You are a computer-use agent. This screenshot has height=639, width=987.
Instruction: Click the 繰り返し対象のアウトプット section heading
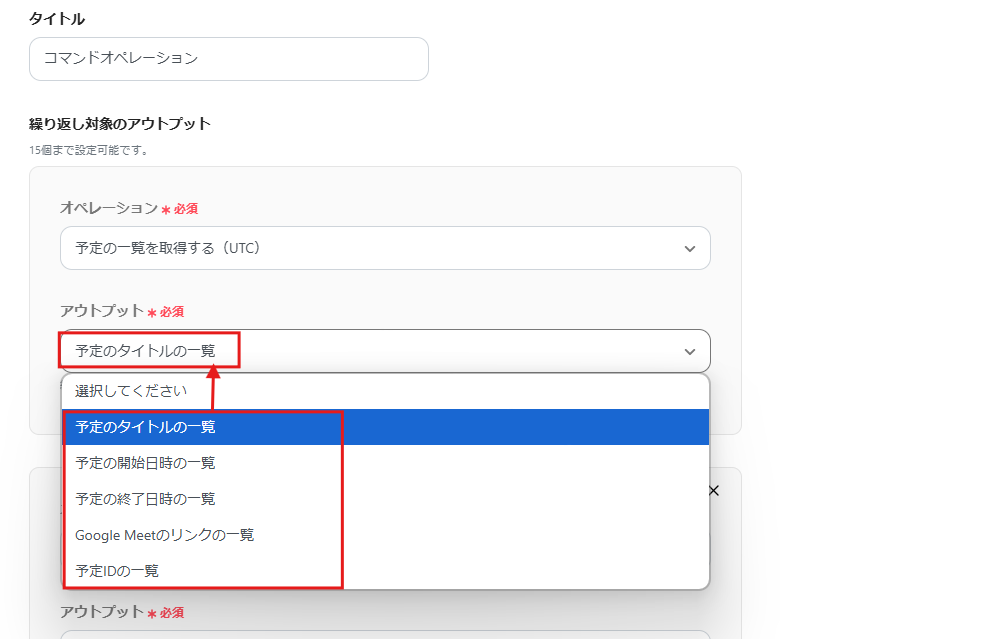(x=120, y=124)
